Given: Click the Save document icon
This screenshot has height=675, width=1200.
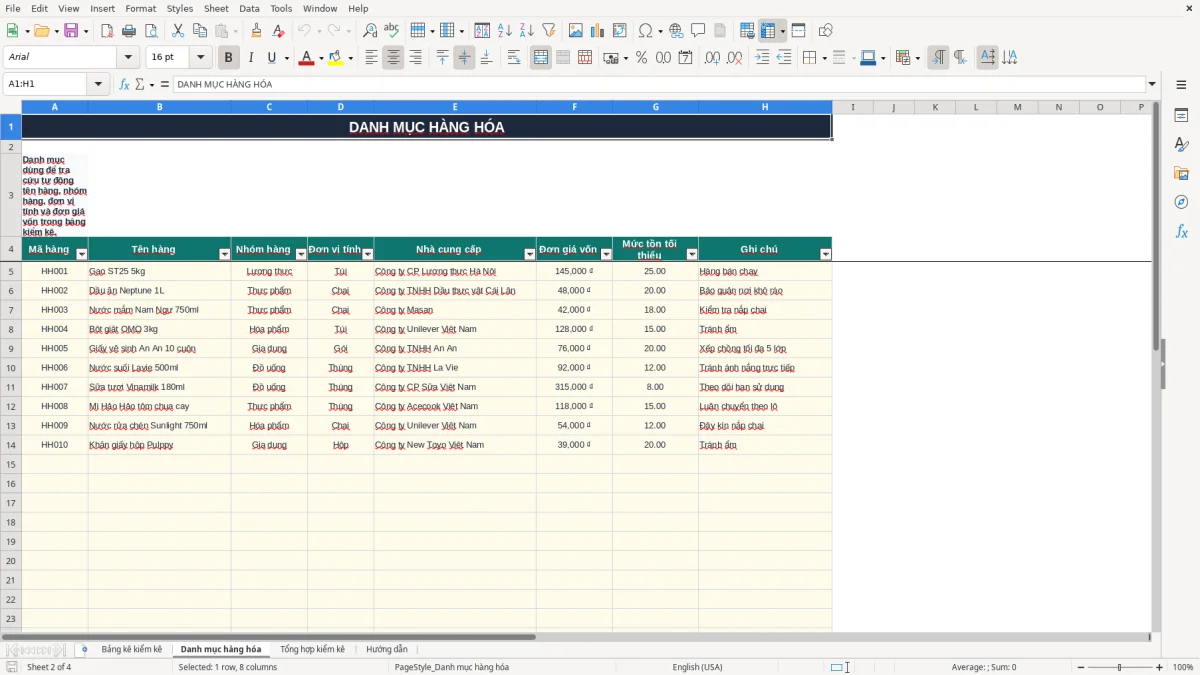Looking at the screenshot, I should click(71, 31).
